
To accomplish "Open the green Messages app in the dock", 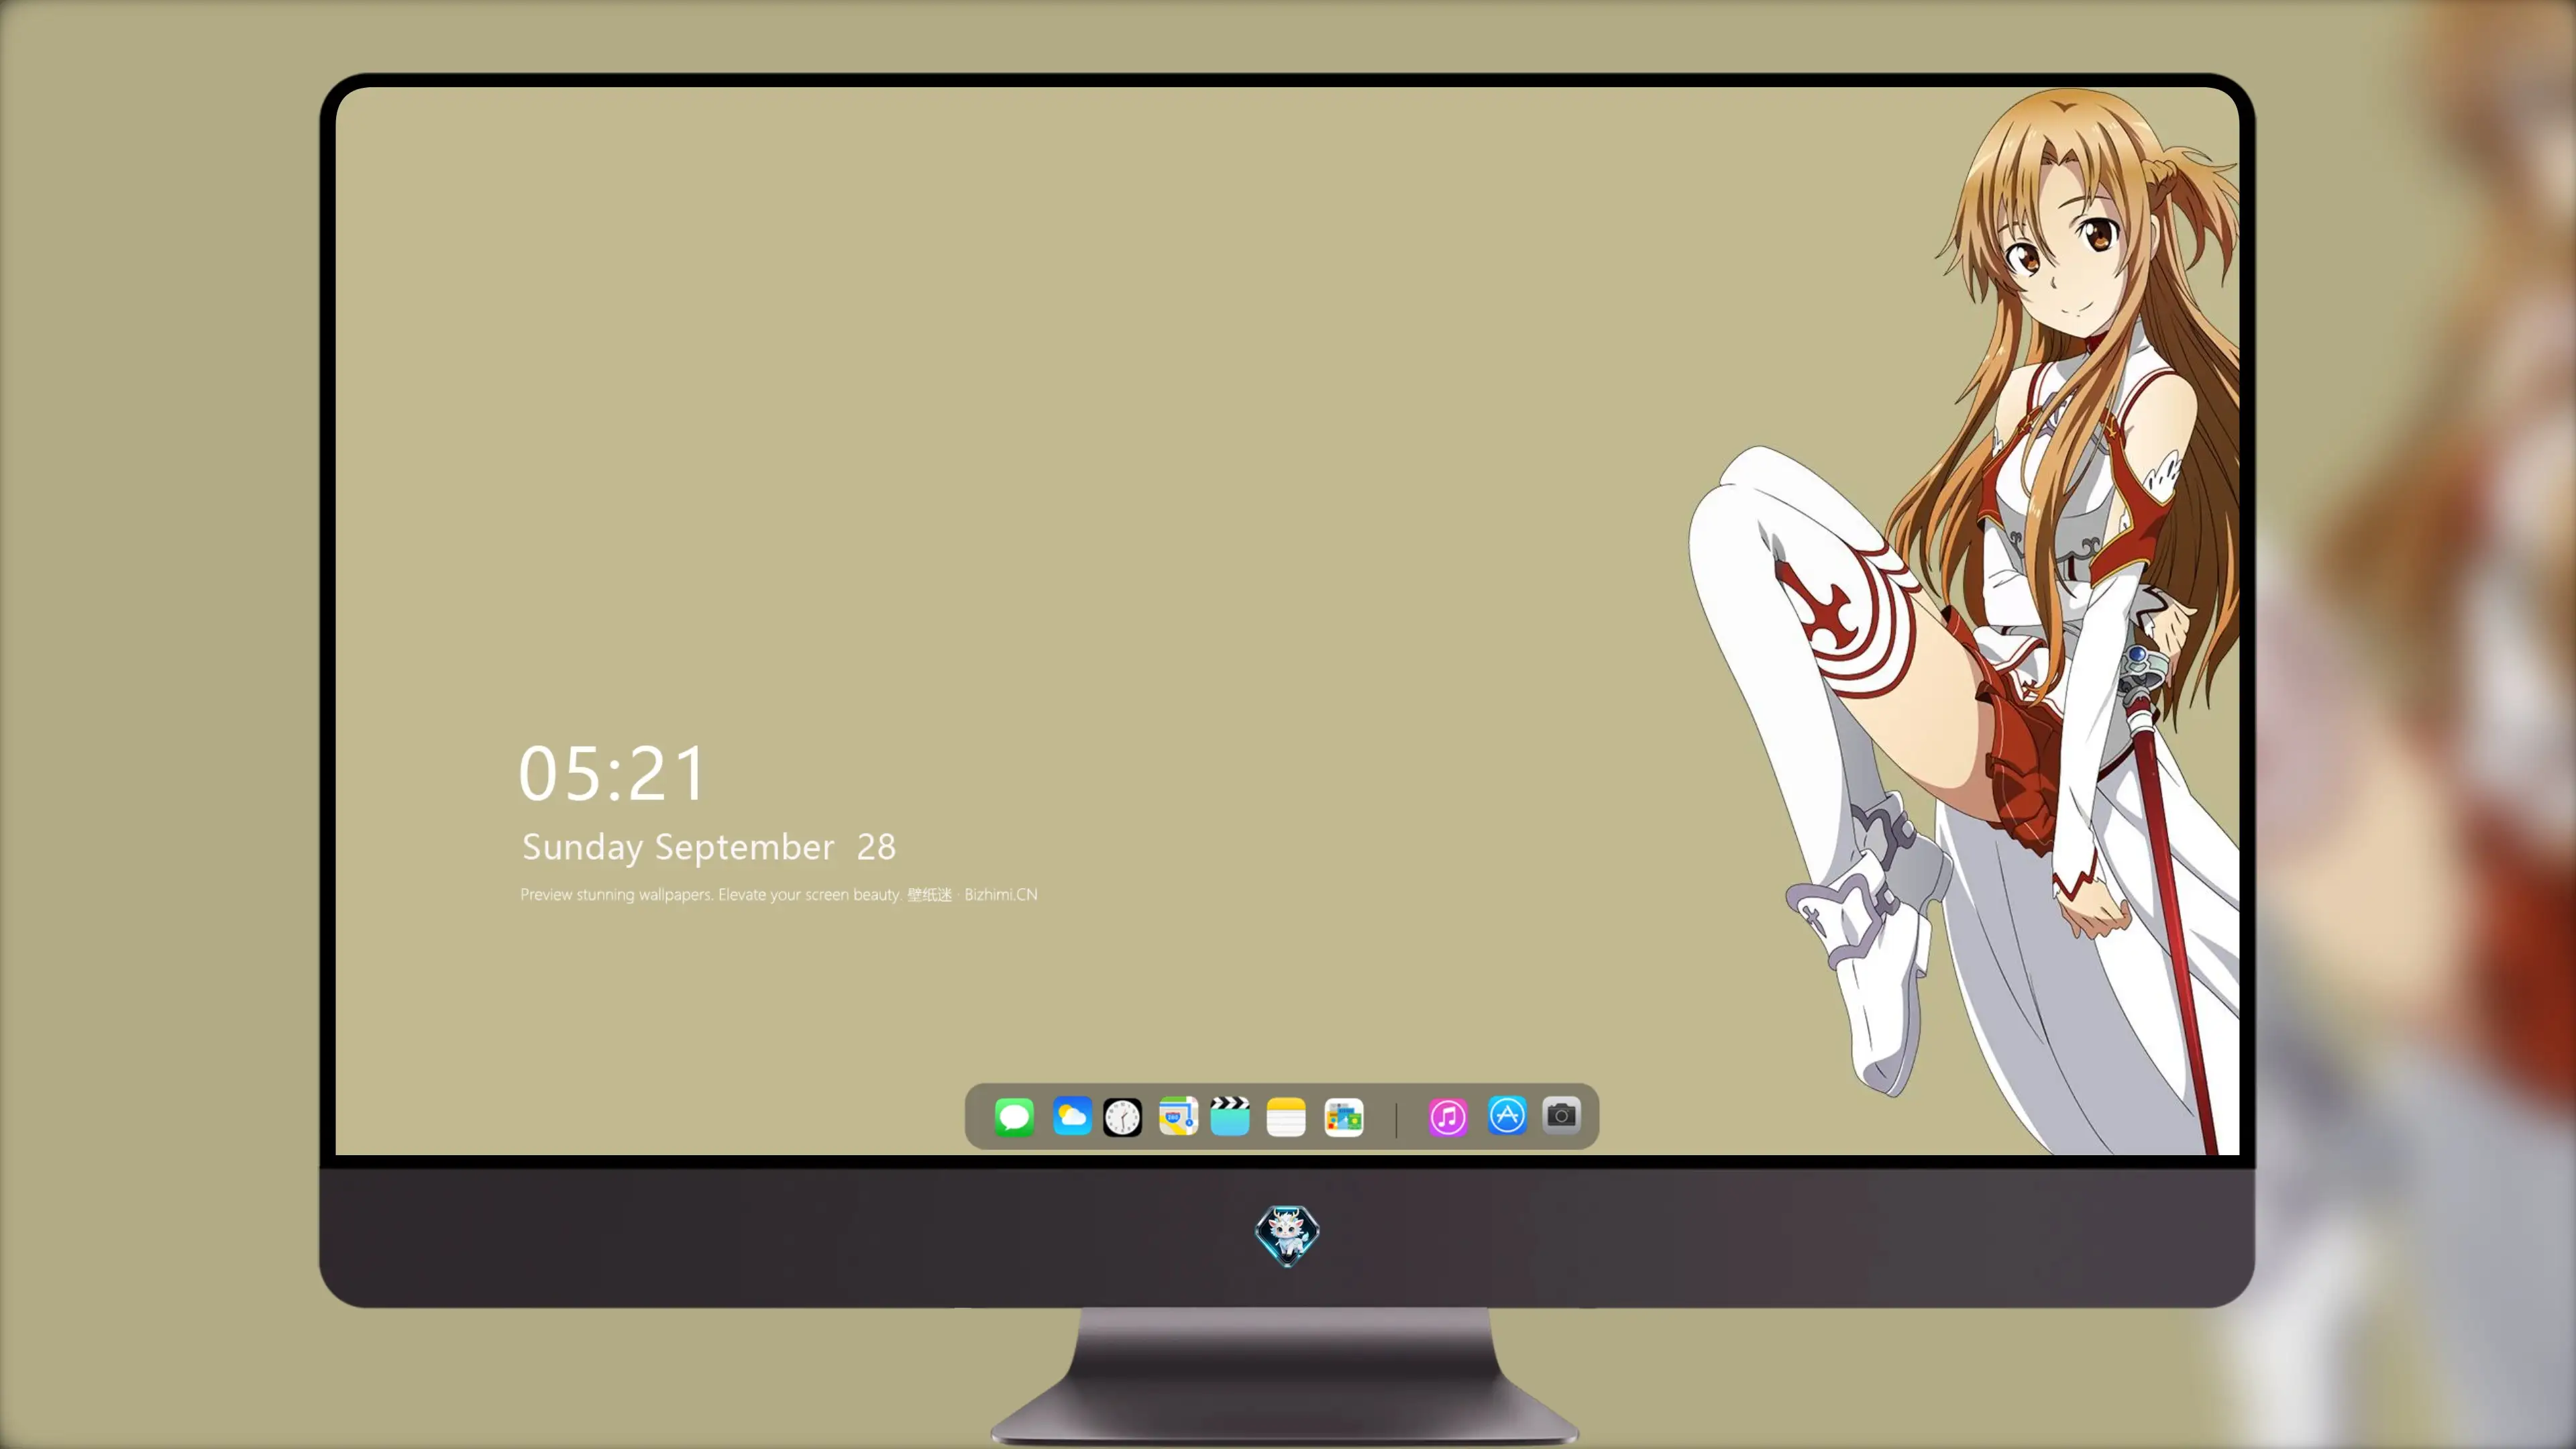I will [x=1014, y=1116].
